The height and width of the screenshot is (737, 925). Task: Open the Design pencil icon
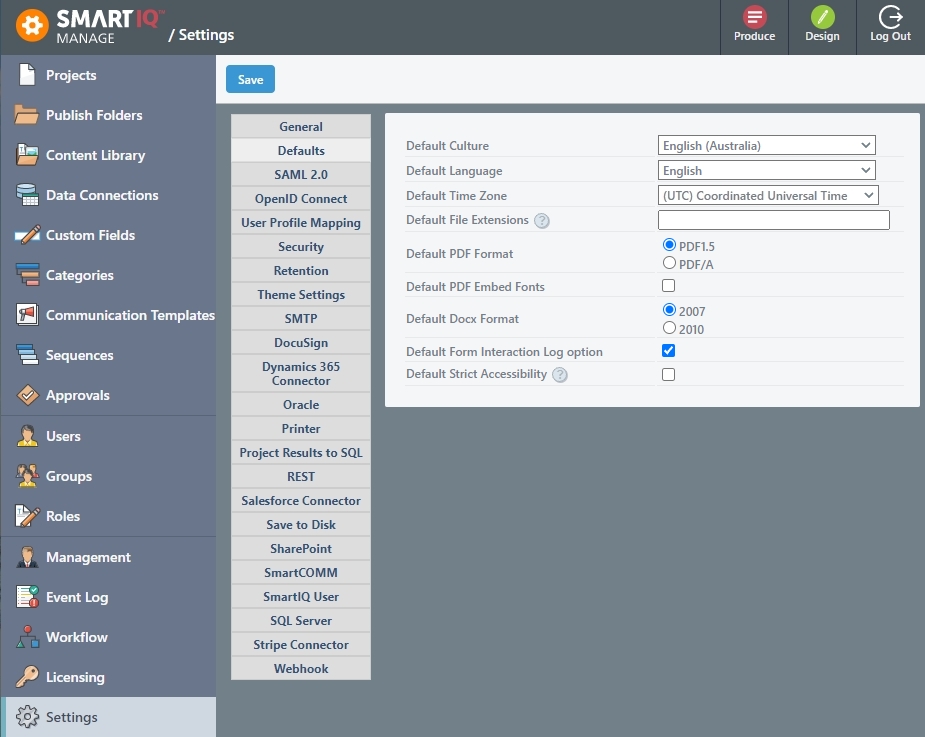point(822,17)
